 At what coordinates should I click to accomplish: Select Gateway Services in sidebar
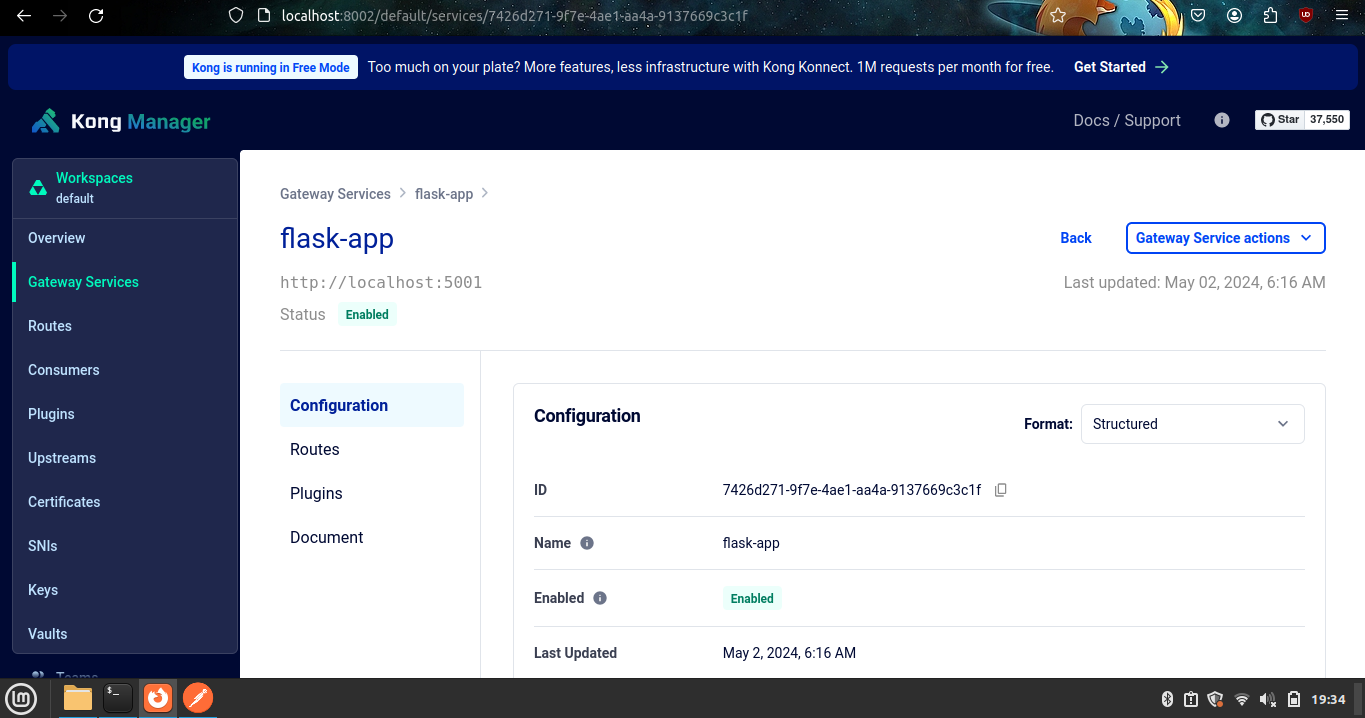tap(125, 282)
